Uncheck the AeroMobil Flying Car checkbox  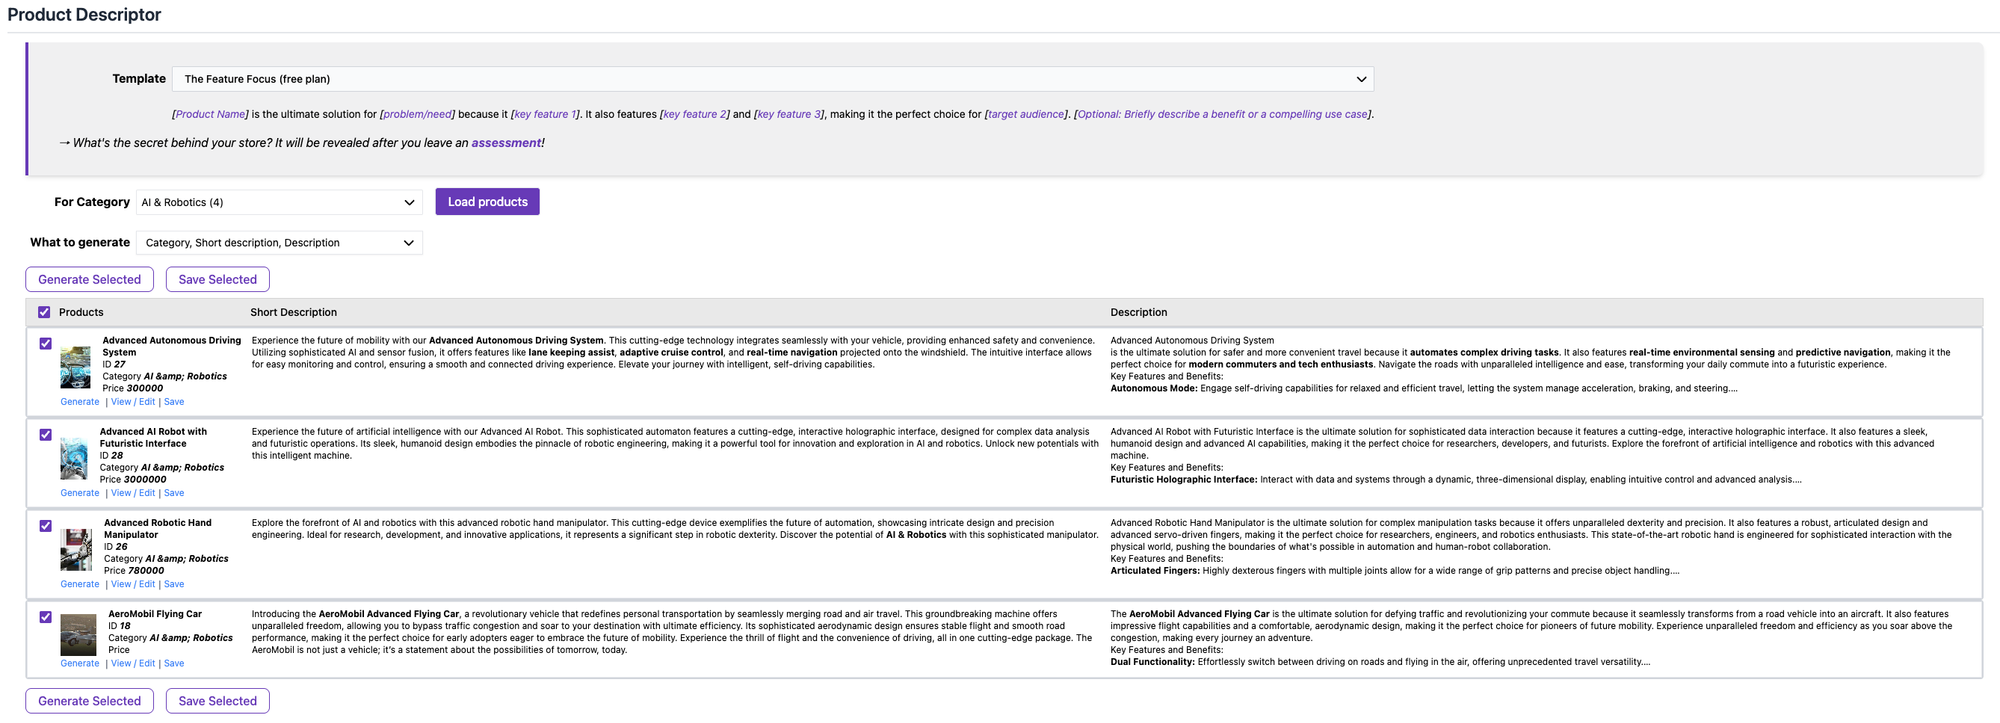(46, 617)
